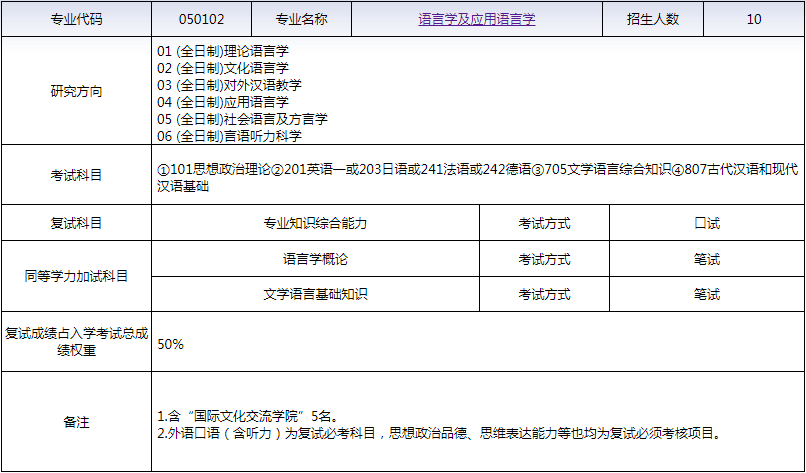Screen dimensions: 806x473
Task: Click the 备注 remarks label cell
Action: tap(76, 422)
